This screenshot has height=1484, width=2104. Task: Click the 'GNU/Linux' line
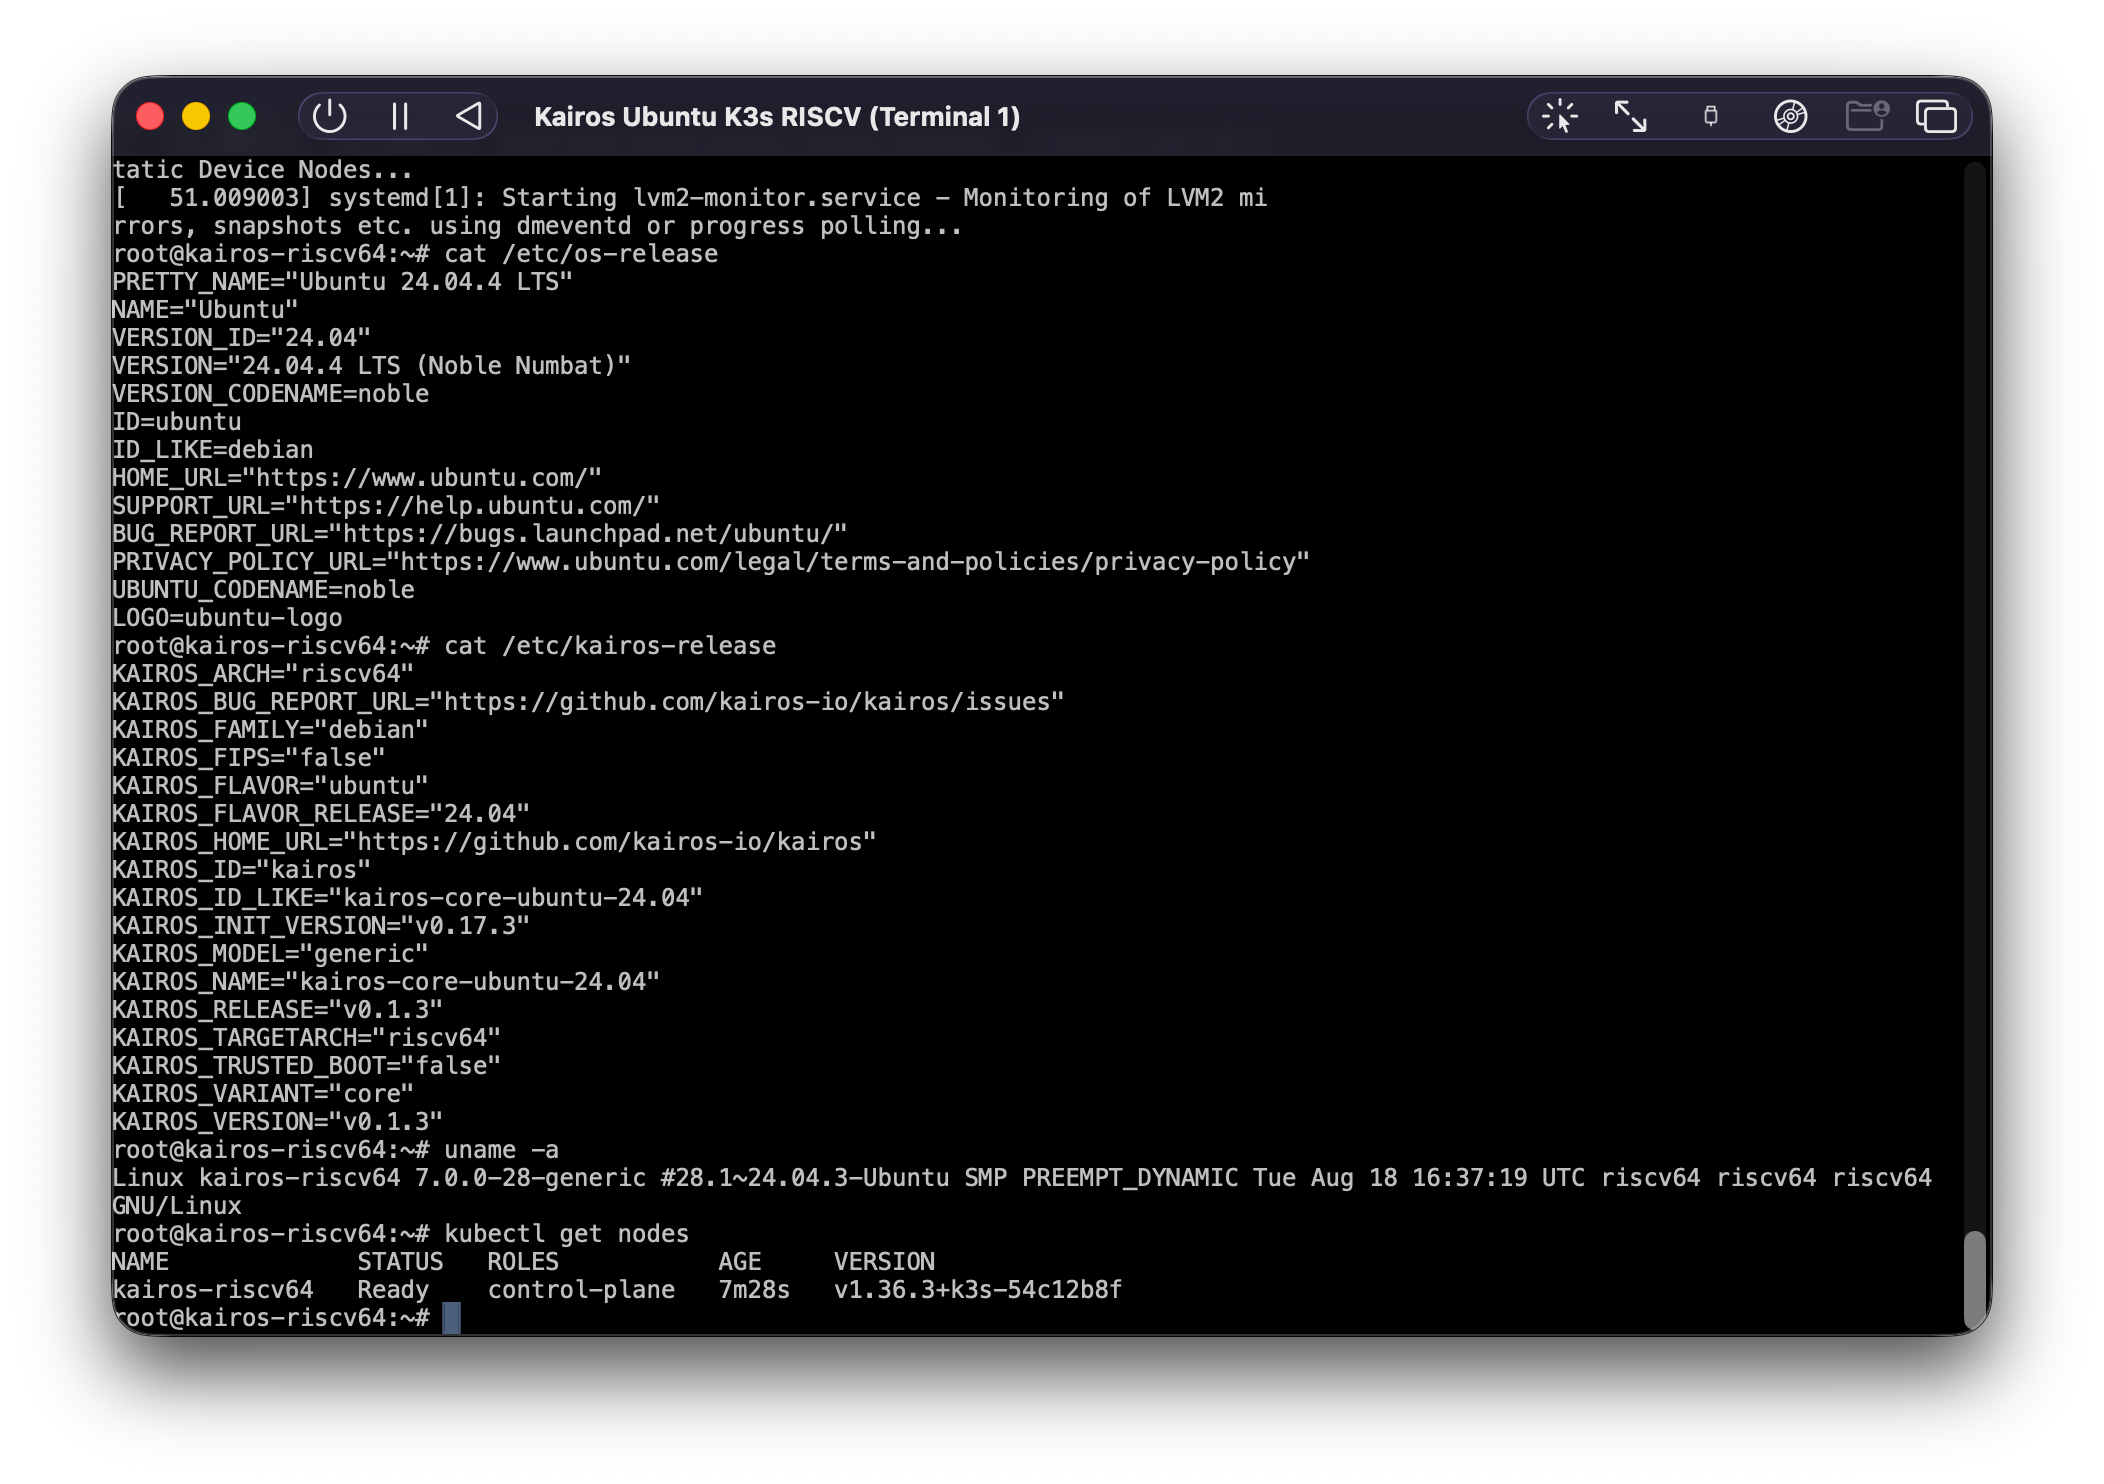pyautogui.click(x=177, y=1206)
